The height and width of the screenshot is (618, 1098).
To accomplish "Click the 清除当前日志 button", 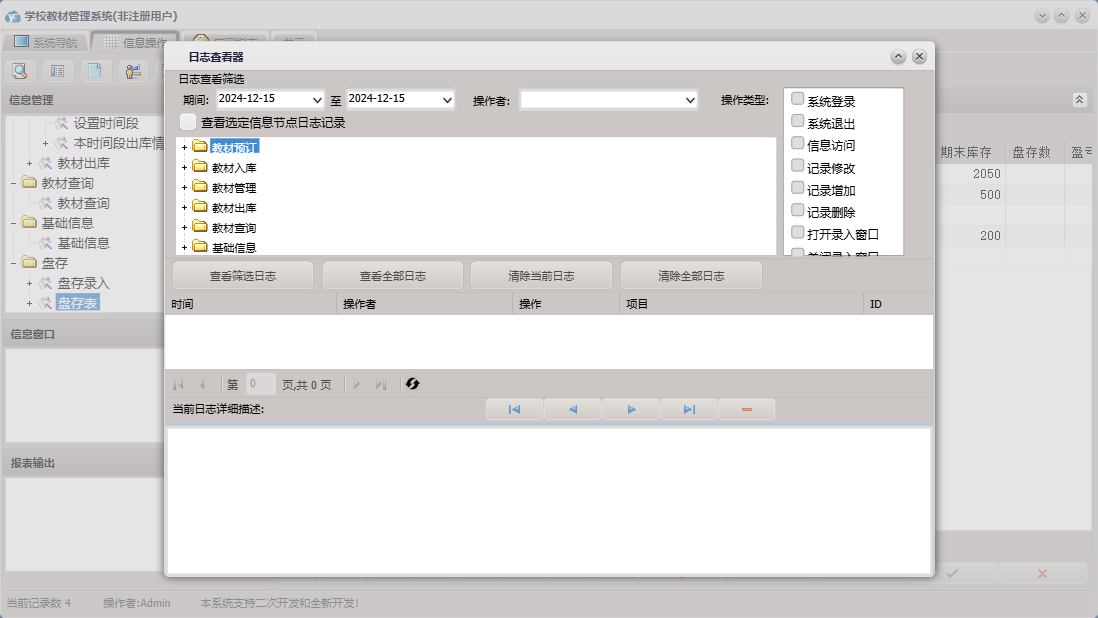I will pyautogui.click(x=541, y=276).
